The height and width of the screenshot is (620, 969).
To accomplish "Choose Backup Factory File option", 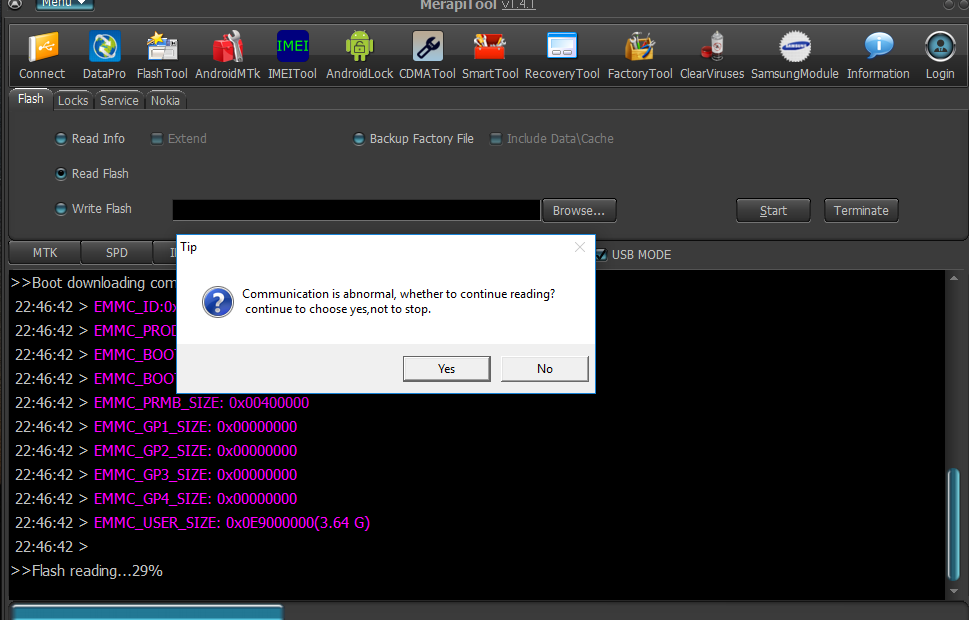I will coord(358,139).
